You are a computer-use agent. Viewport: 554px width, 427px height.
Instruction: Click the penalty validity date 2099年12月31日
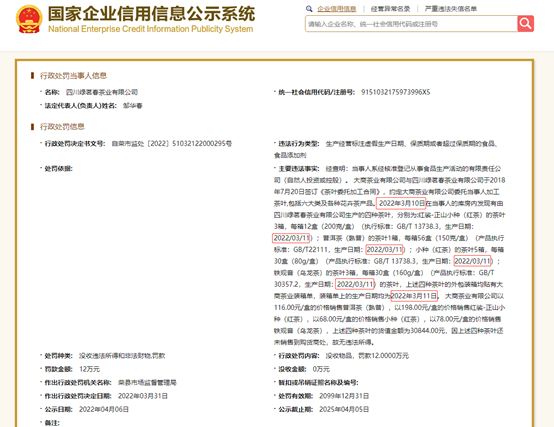[x=344, y=396]
